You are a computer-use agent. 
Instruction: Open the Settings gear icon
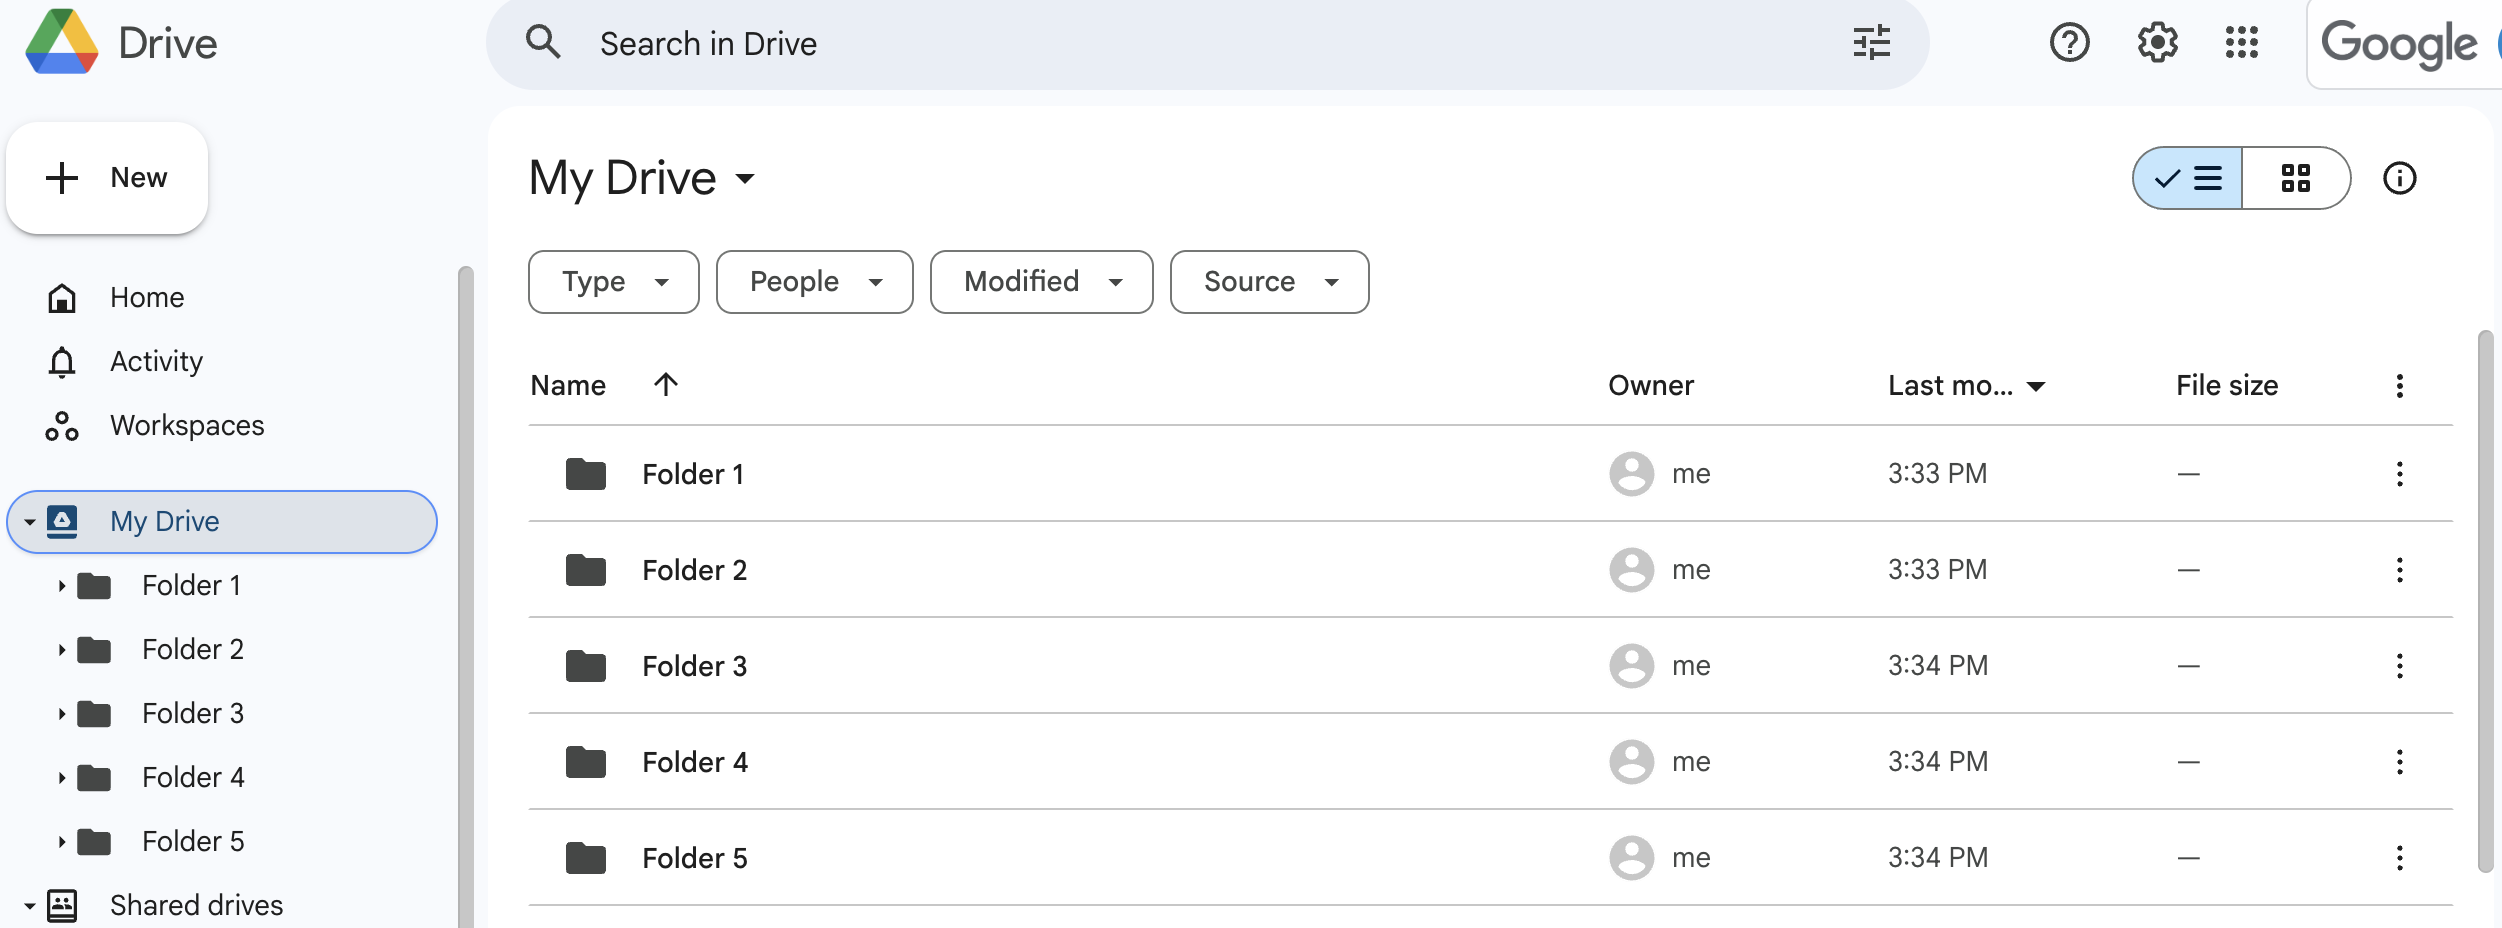click(2157, 43)
